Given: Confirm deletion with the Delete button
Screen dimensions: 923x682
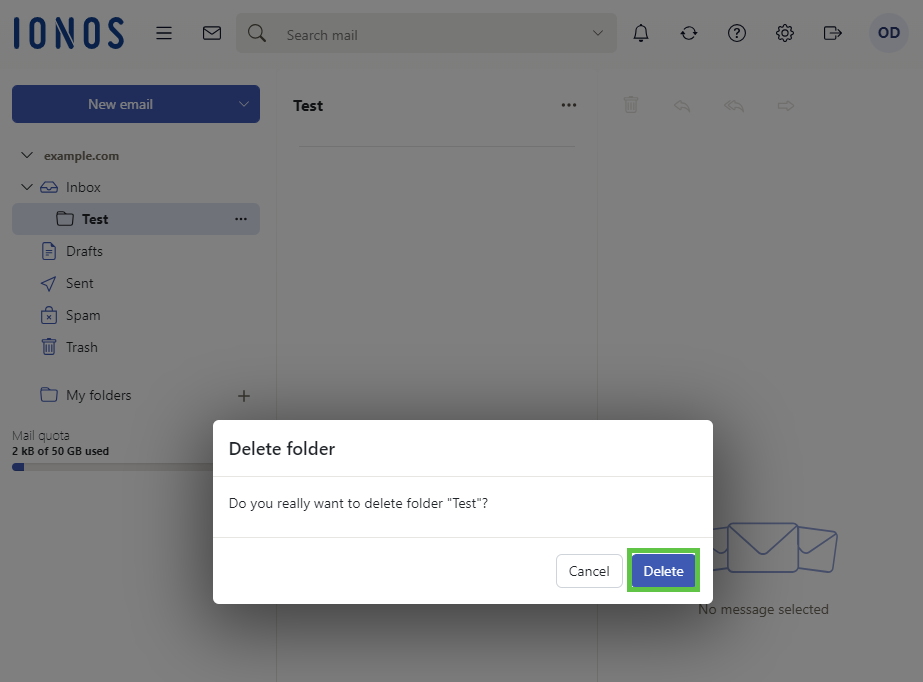Looking at the screenshot, I should 663,570.
